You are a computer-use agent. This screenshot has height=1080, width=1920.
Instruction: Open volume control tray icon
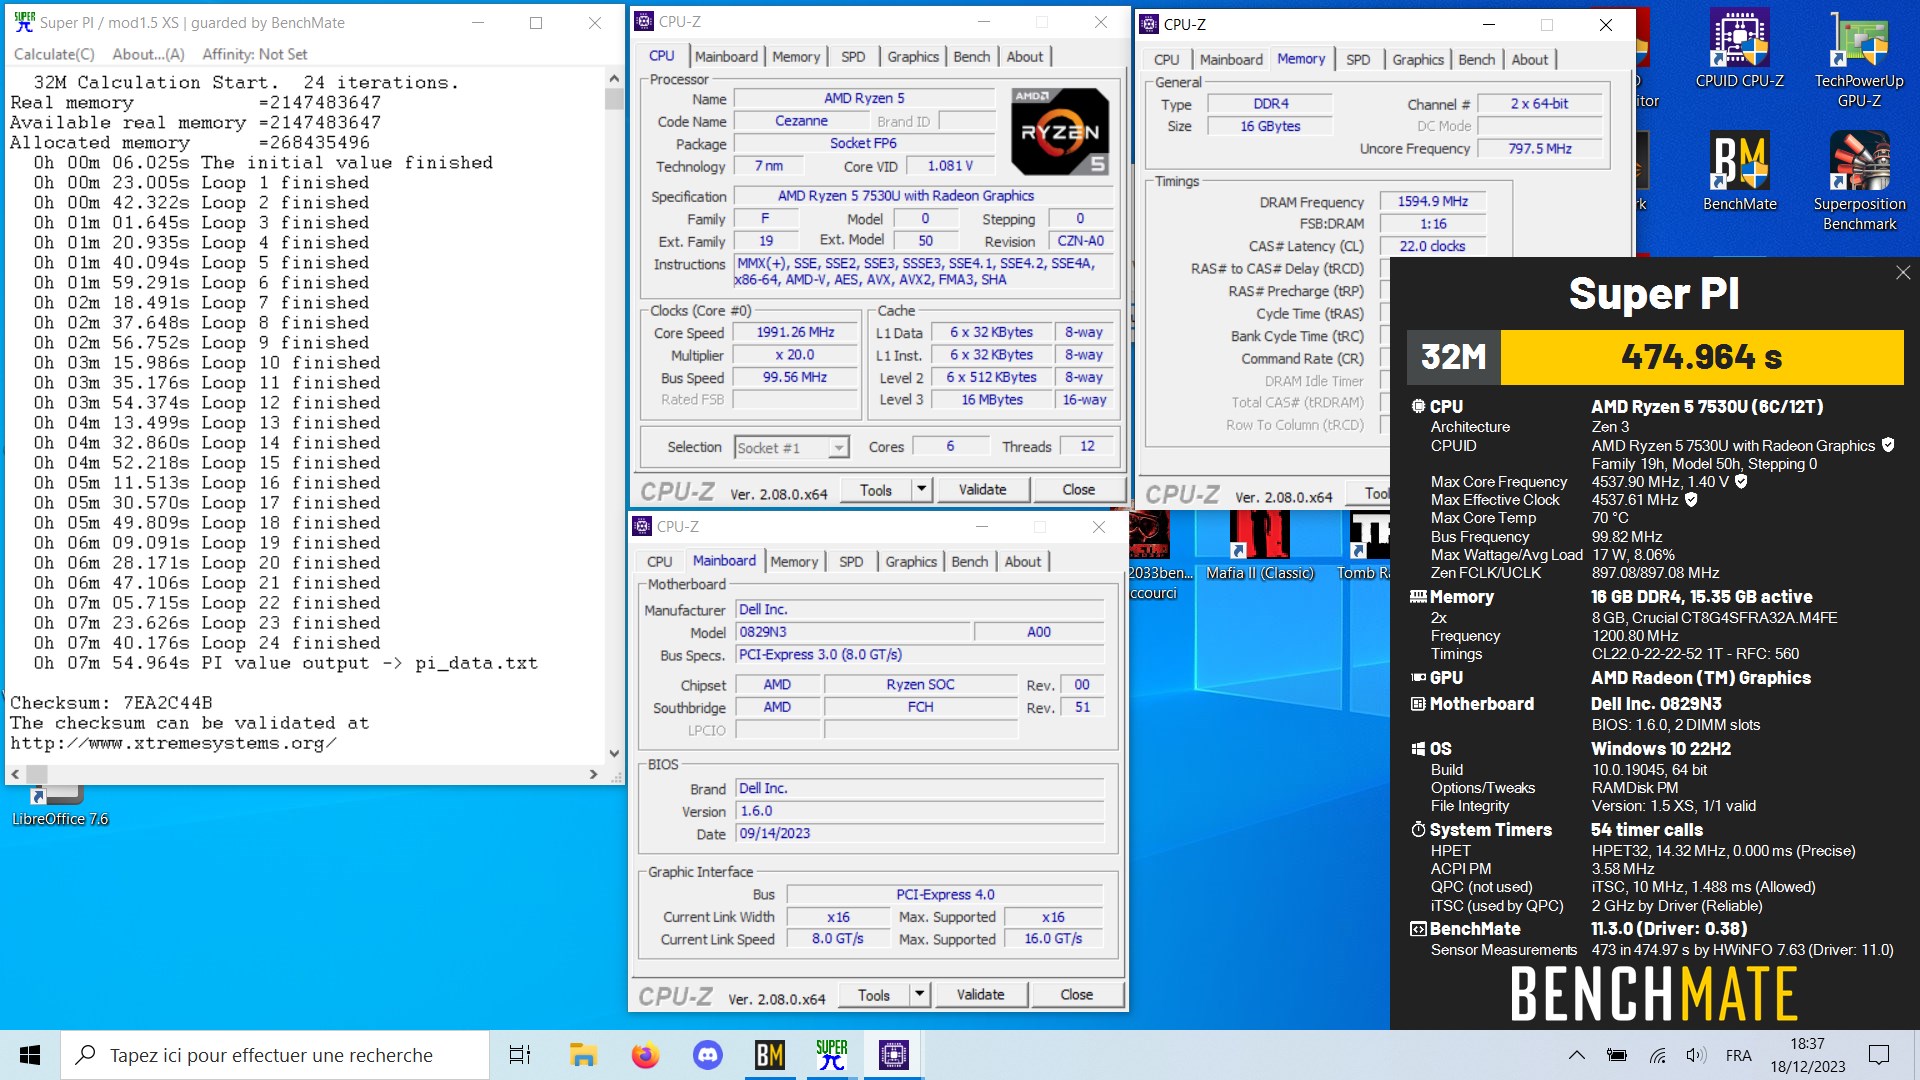pyautogui.click(x=1696, y=1055)
